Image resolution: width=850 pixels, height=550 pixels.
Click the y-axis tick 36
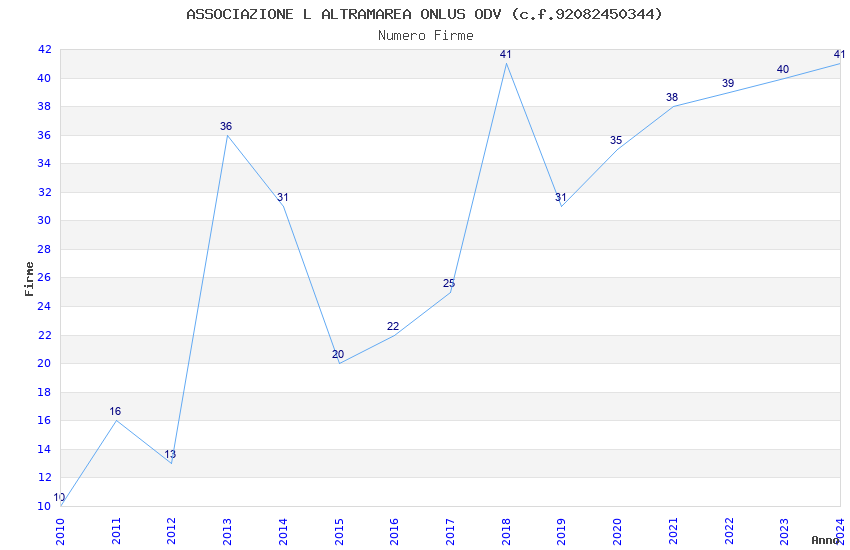(44, 135)
